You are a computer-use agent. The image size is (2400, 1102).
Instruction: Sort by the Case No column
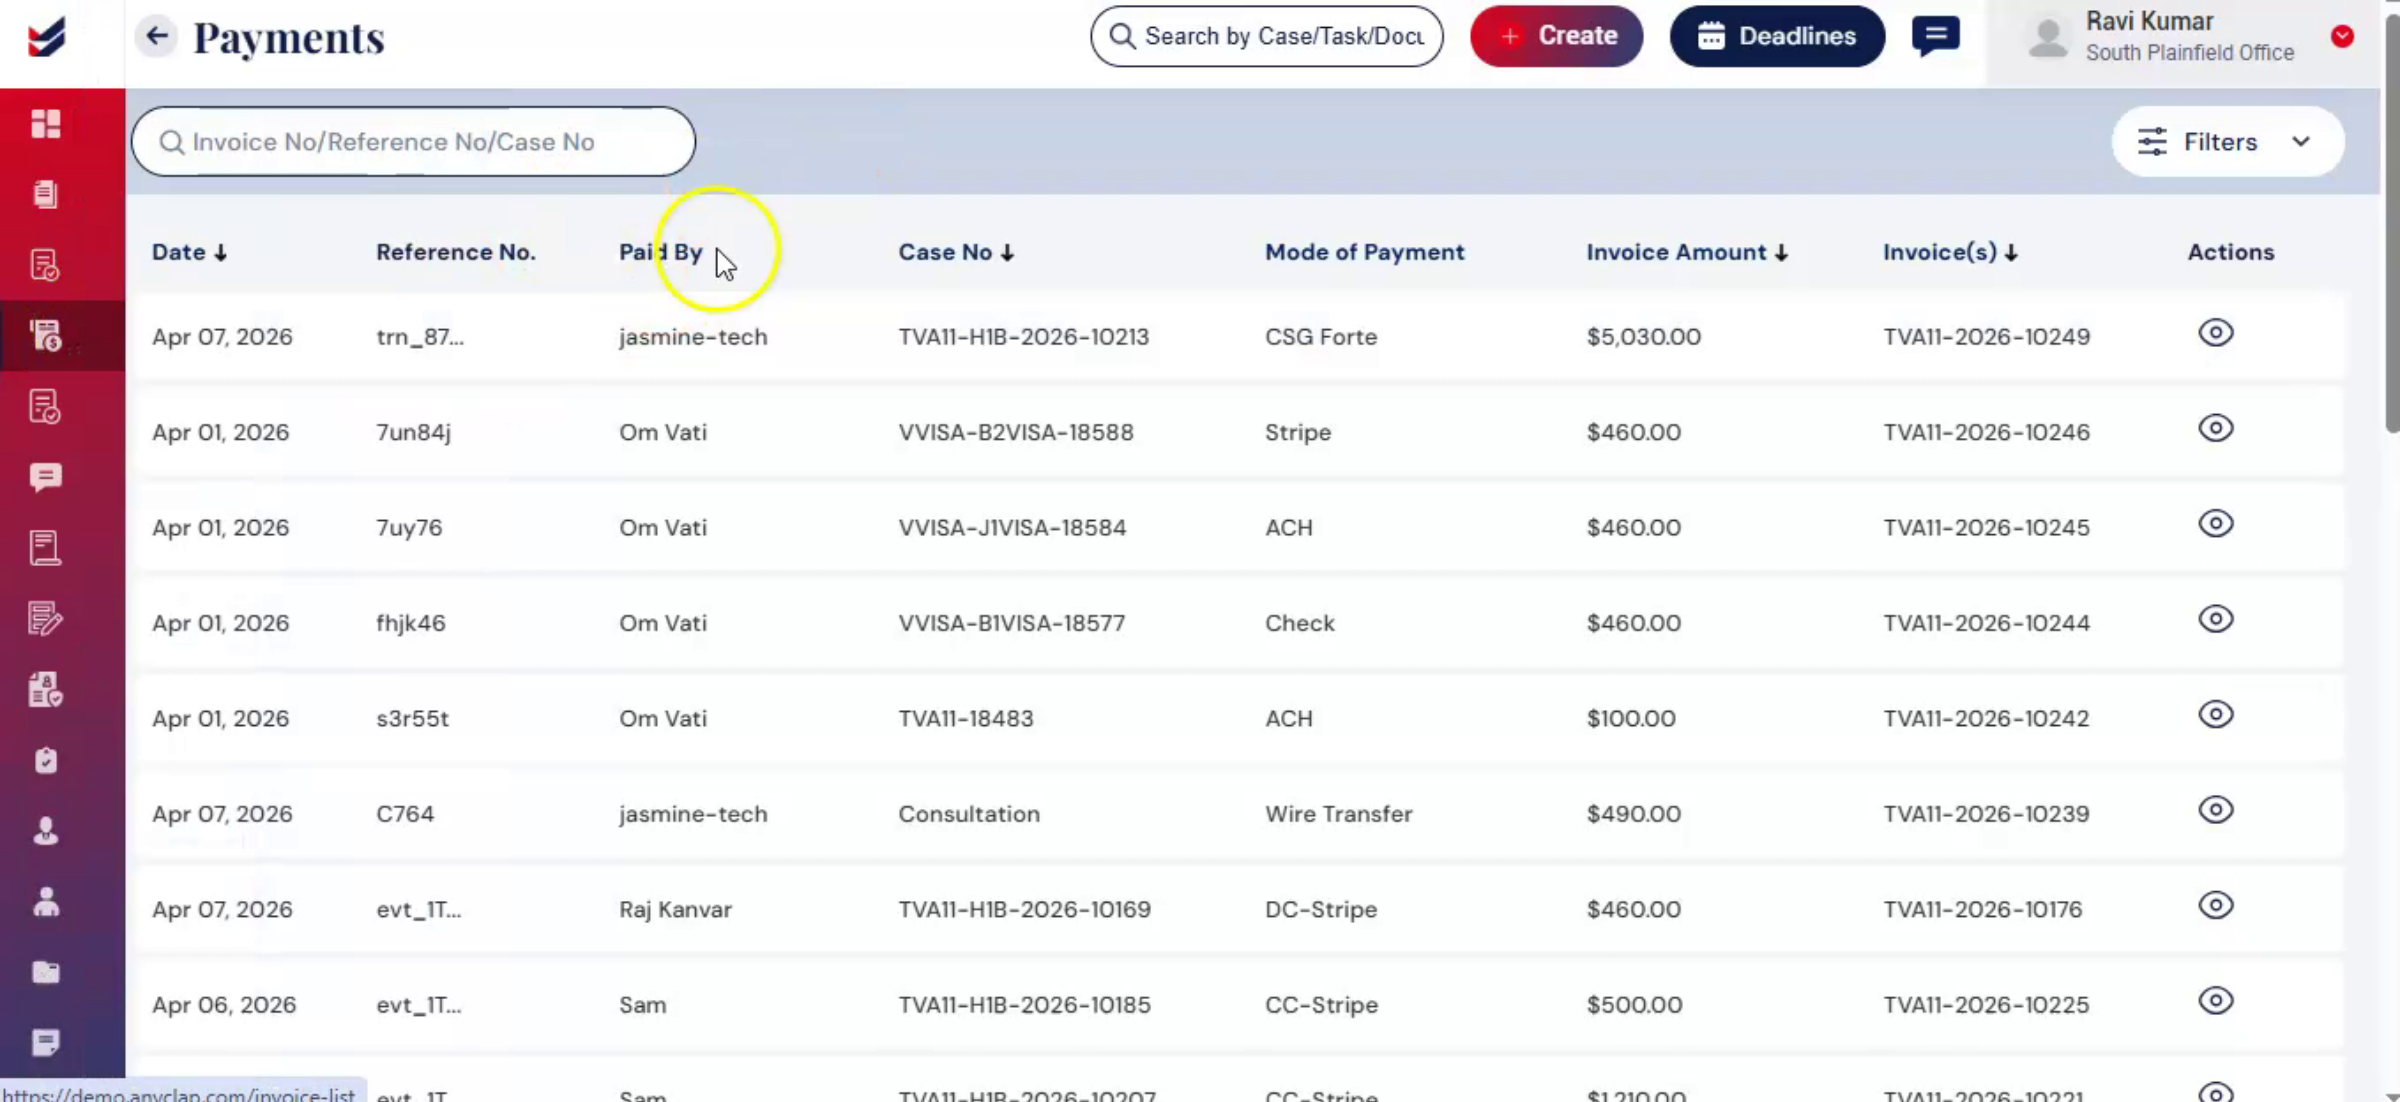click(956, 252)
